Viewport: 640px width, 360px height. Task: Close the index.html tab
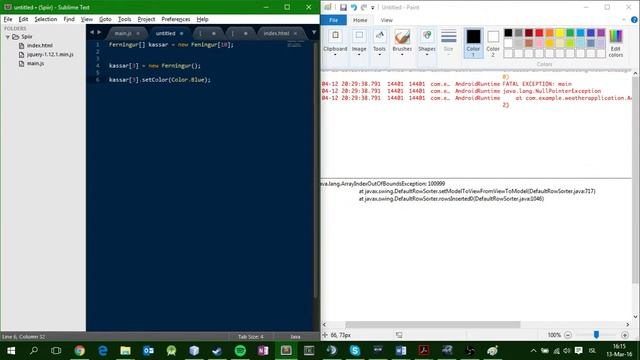(295, 33)
